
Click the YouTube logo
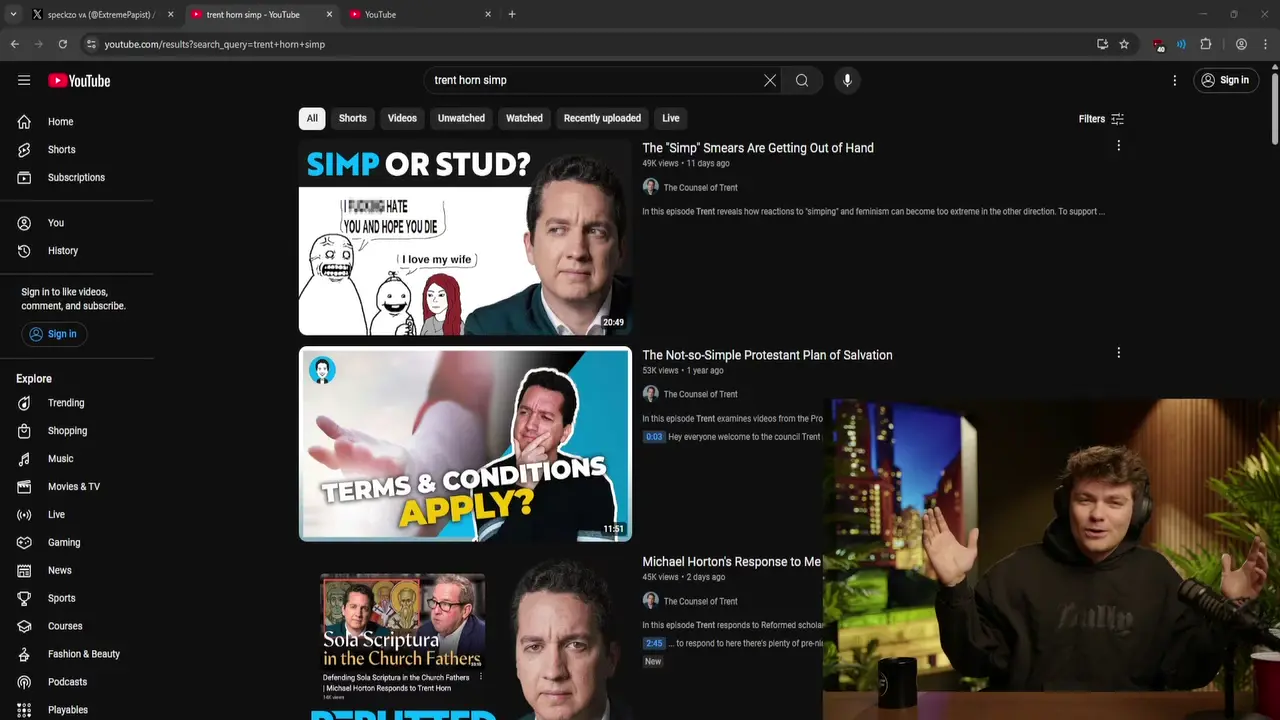pyautogui.click(x=79, y=81)
